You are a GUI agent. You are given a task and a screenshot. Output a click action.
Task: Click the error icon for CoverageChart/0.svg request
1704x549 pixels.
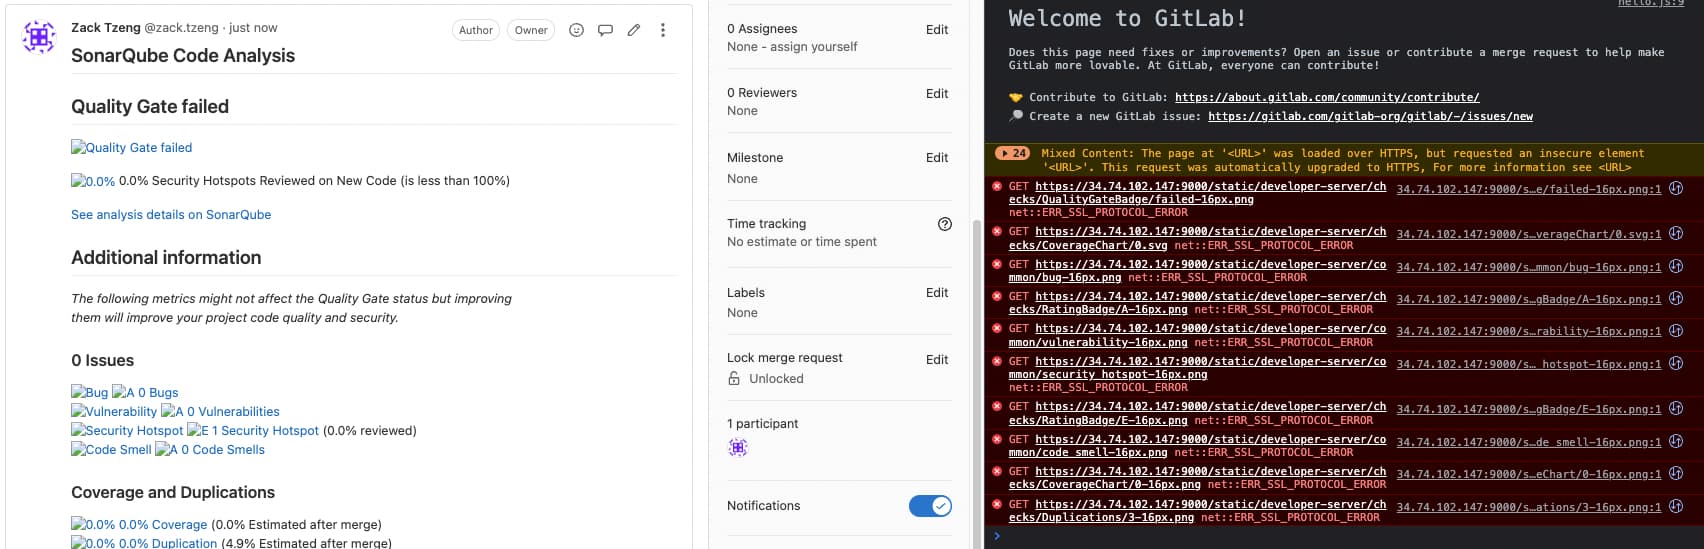point(997,231)
